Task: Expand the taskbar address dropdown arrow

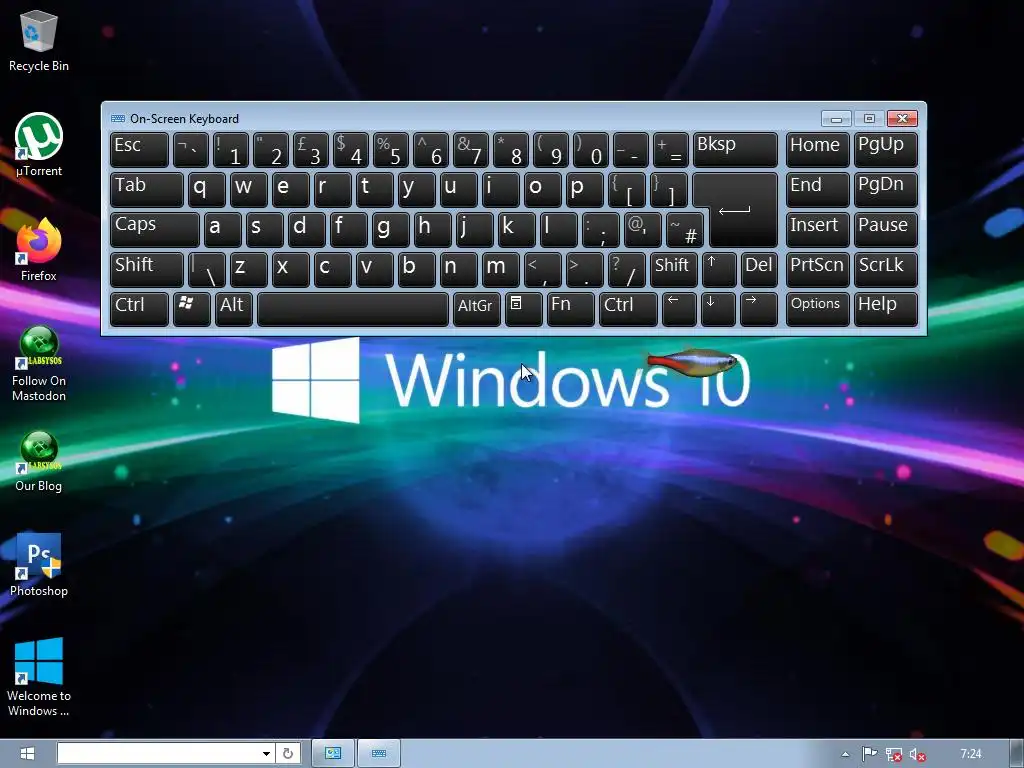Action: (x=266, y=754)
